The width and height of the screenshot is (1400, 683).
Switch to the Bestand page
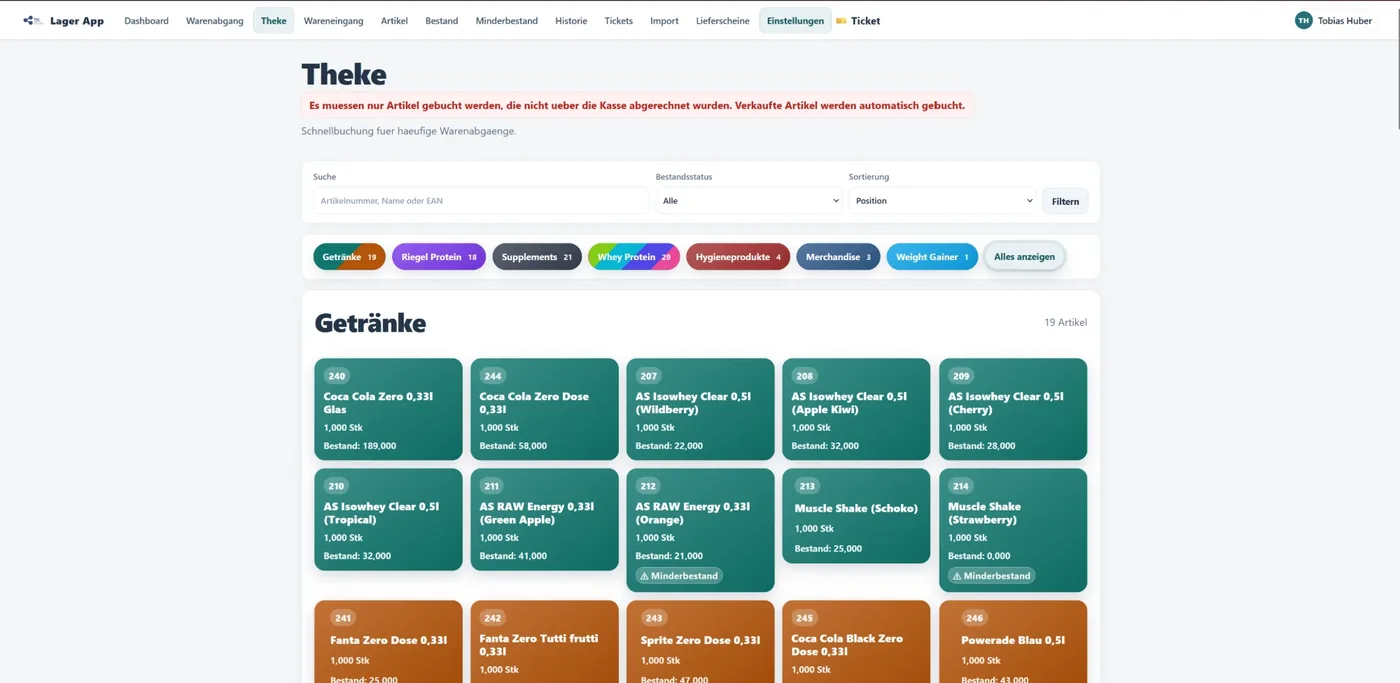click(x=441, y=21)
